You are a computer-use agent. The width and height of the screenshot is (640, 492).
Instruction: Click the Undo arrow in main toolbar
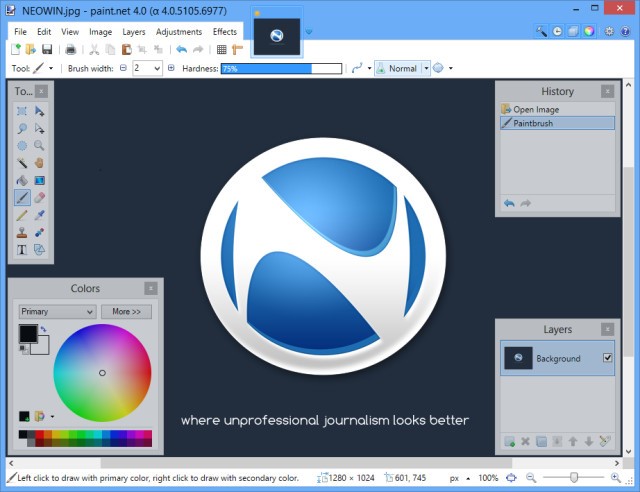click(x=182, y=49)
